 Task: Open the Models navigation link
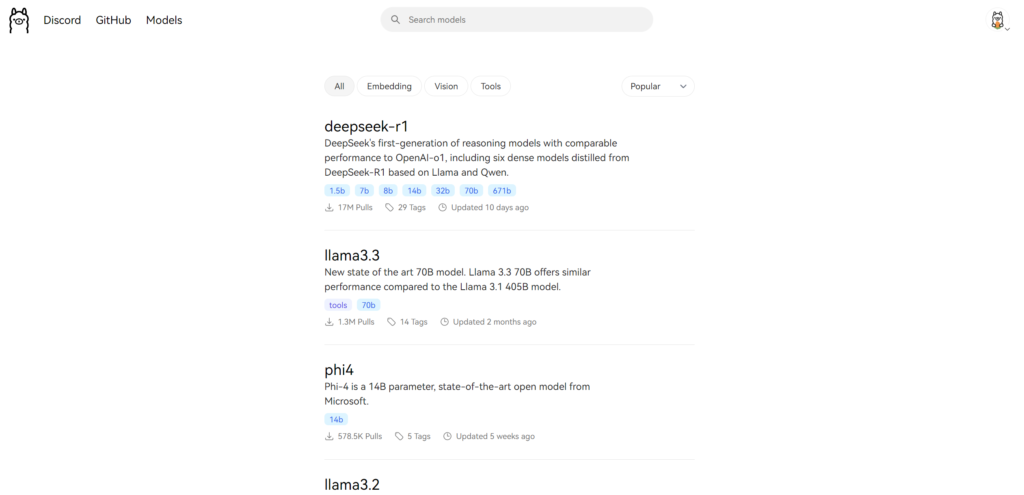pyautogui.click(x=164, y=20)
